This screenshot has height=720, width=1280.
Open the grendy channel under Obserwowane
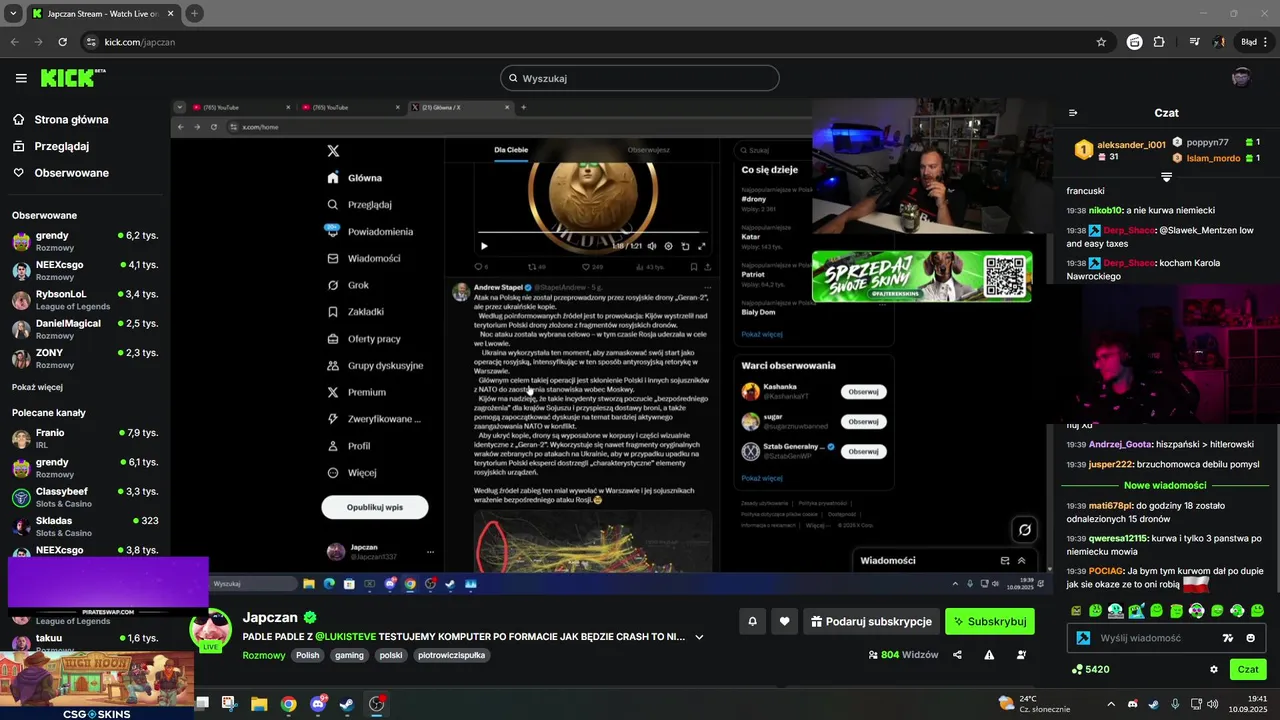85,240
